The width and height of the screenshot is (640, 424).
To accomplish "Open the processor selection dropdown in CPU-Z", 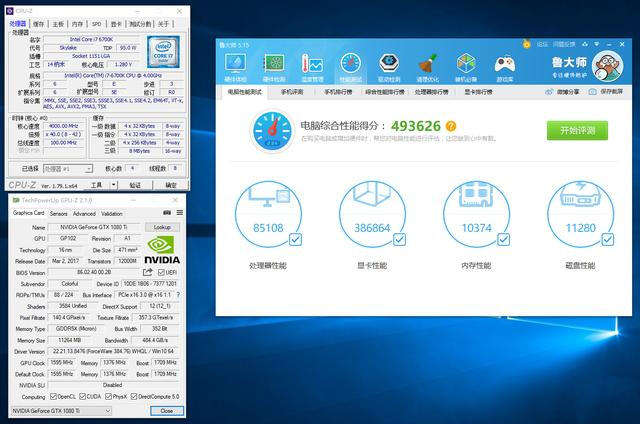I will pos(68,169).
